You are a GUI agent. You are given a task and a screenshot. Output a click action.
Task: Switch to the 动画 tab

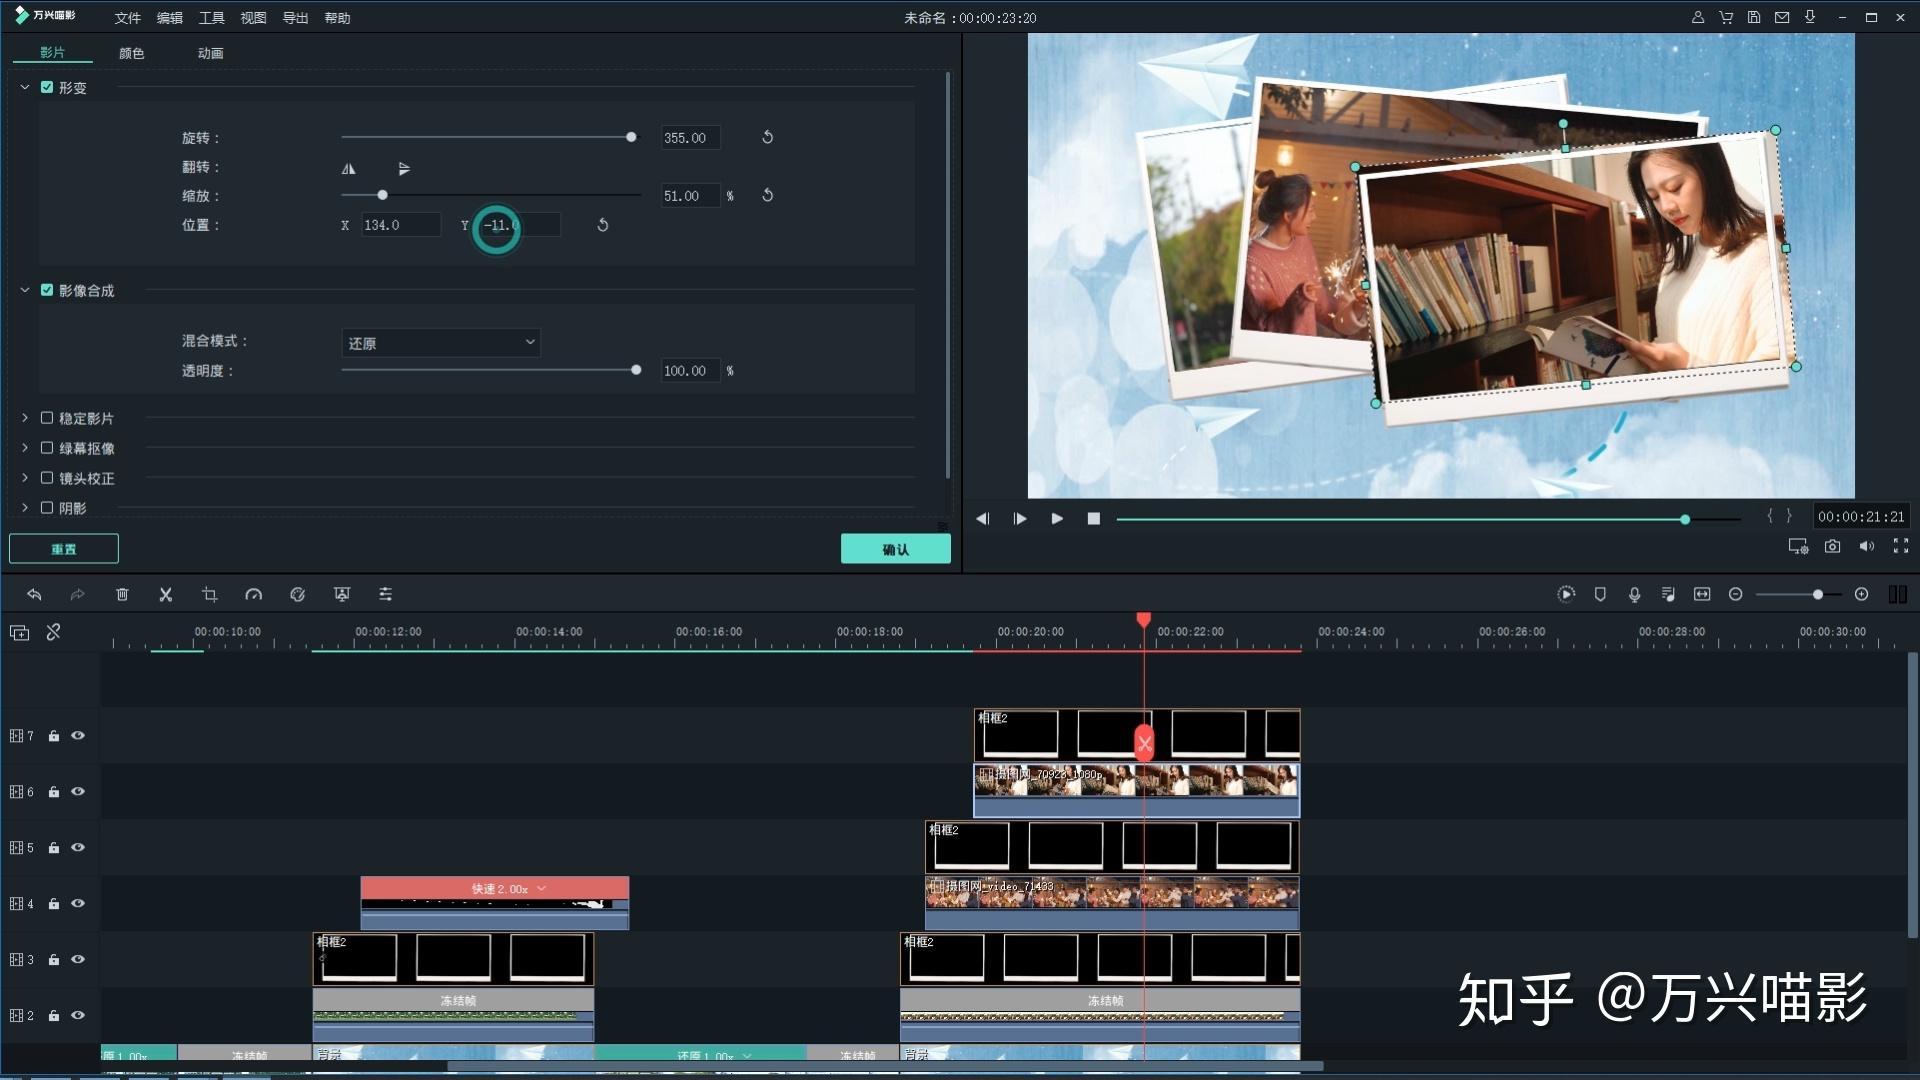click(210, 53)
